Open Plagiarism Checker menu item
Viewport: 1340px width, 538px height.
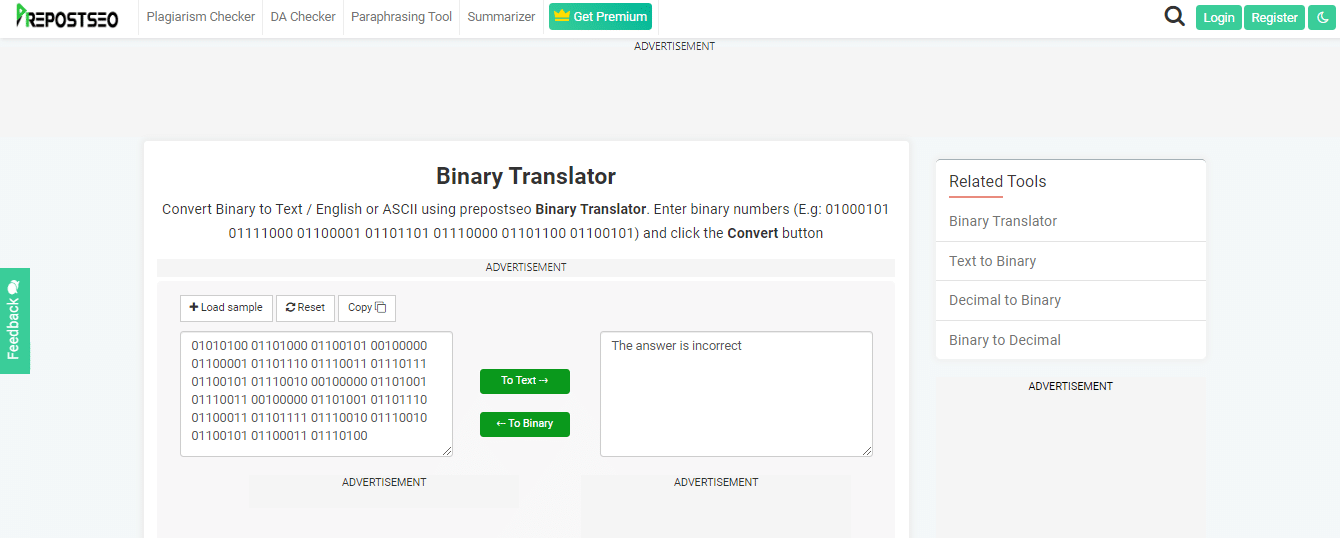click(201, 17)
